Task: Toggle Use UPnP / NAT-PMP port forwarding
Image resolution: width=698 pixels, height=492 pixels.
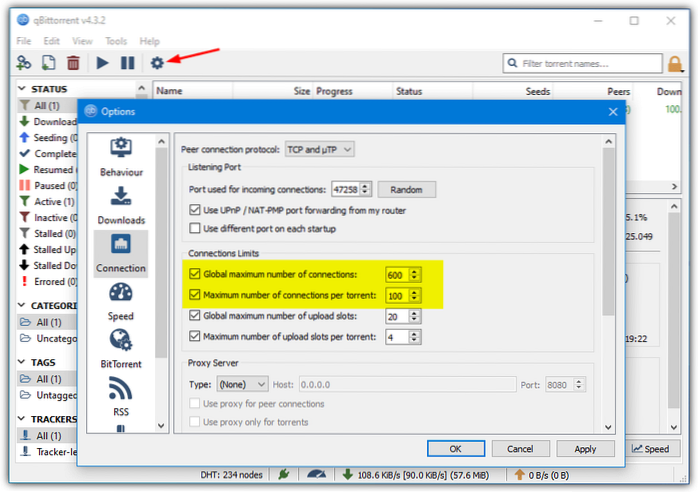Action: tap(195, 210)
